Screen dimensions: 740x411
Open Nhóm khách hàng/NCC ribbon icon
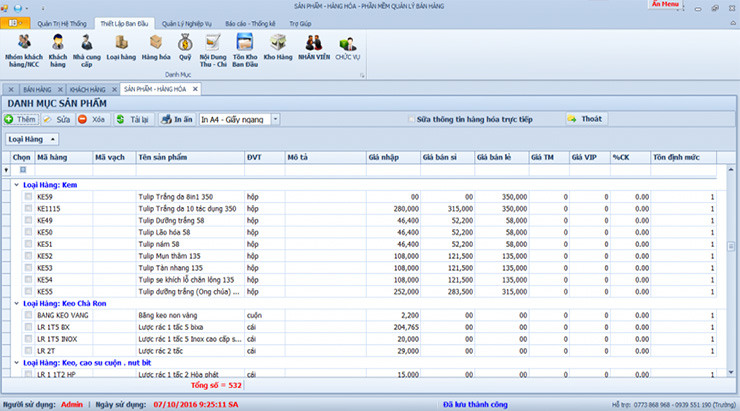point(24,51)
